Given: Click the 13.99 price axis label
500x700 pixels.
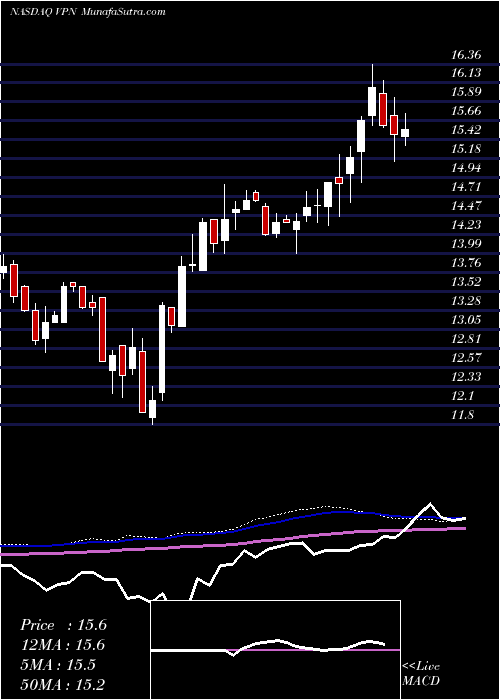Looking at the screenshot, I should point(466,244).
